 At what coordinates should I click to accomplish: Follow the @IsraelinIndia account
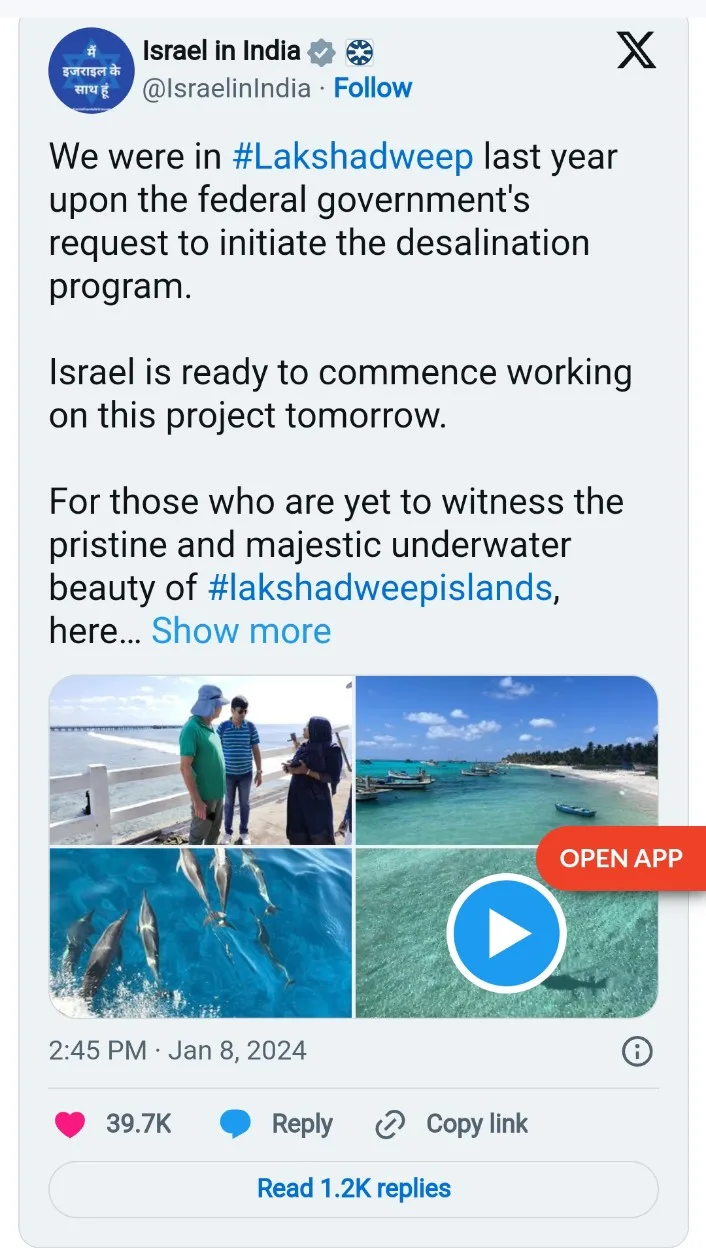[373, 88]
